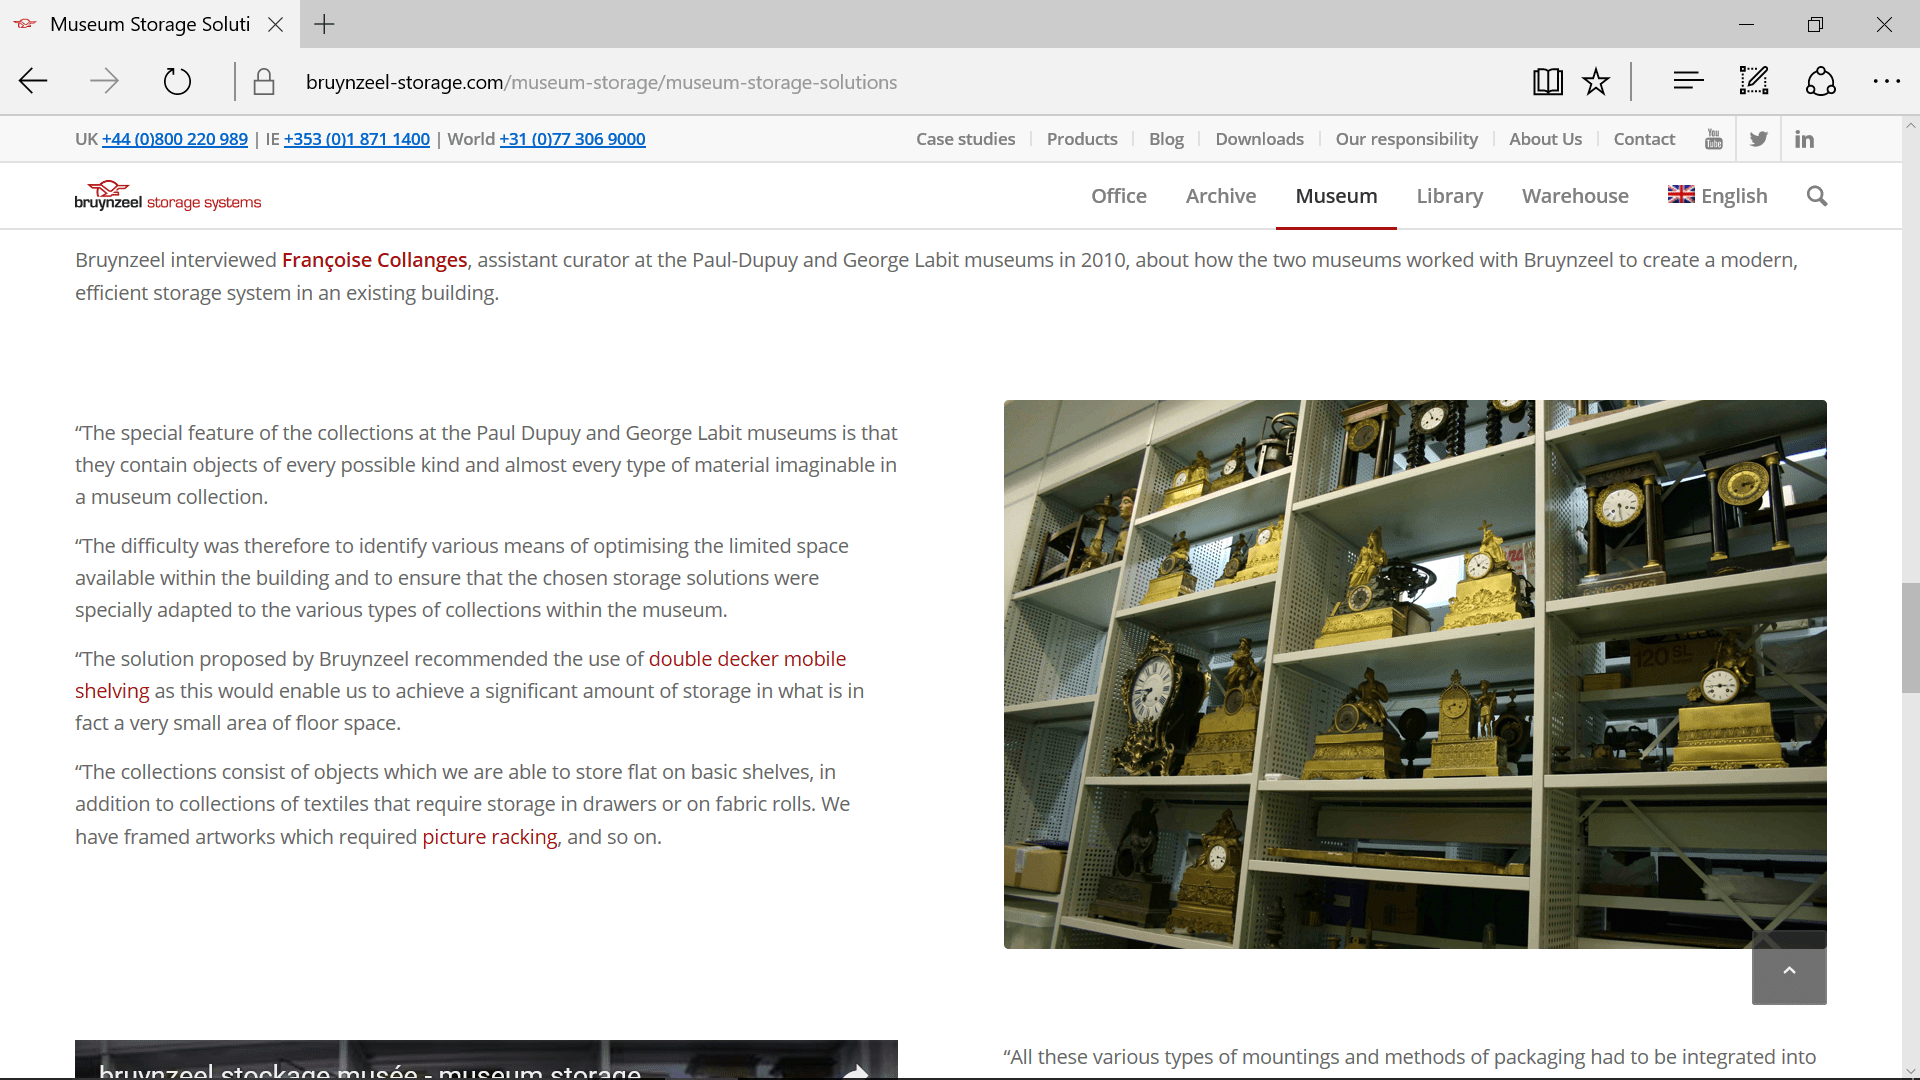
Task: Add this page to favorites
Action: click(1595, 81)
